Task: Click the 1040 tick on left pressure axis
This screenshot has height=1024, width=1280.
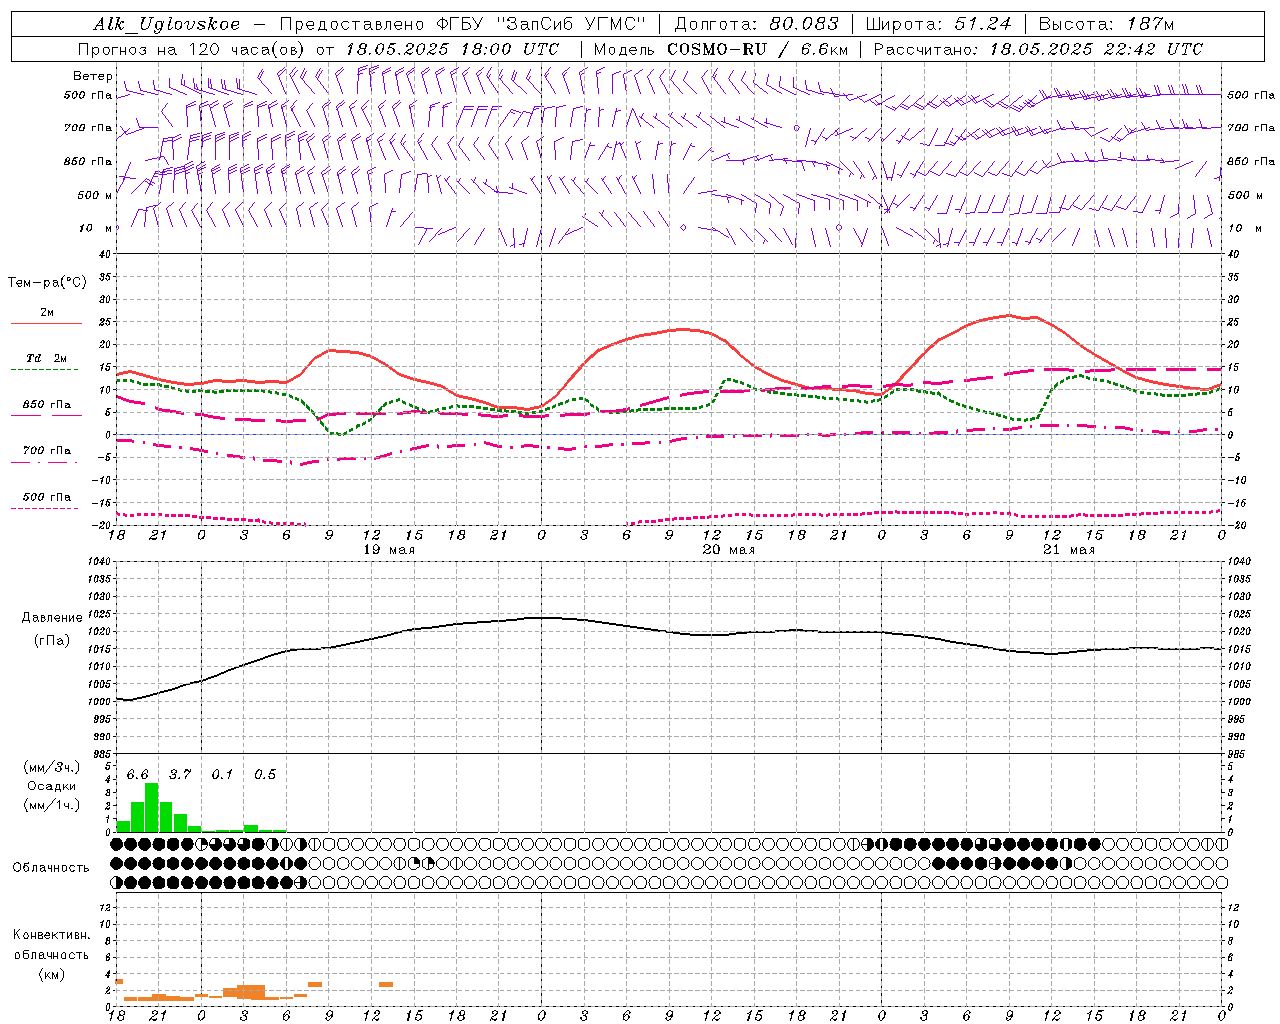Action: click(x=99, y=562)
